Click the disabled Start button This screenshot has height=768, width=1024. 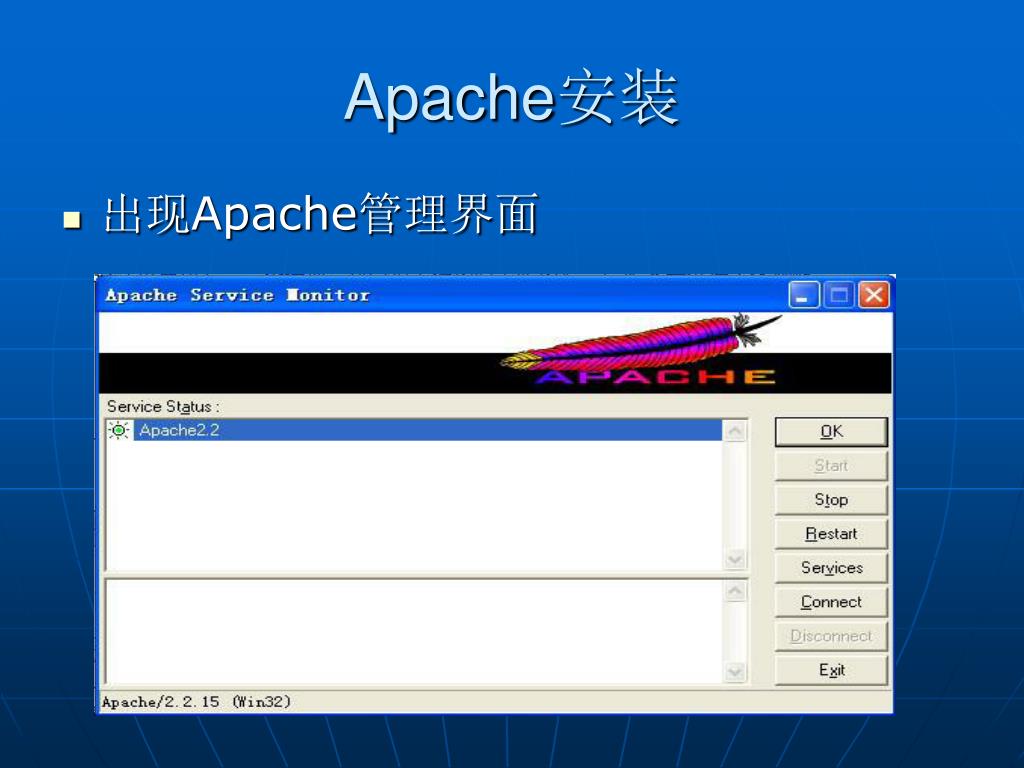click(x=831, y=466)
